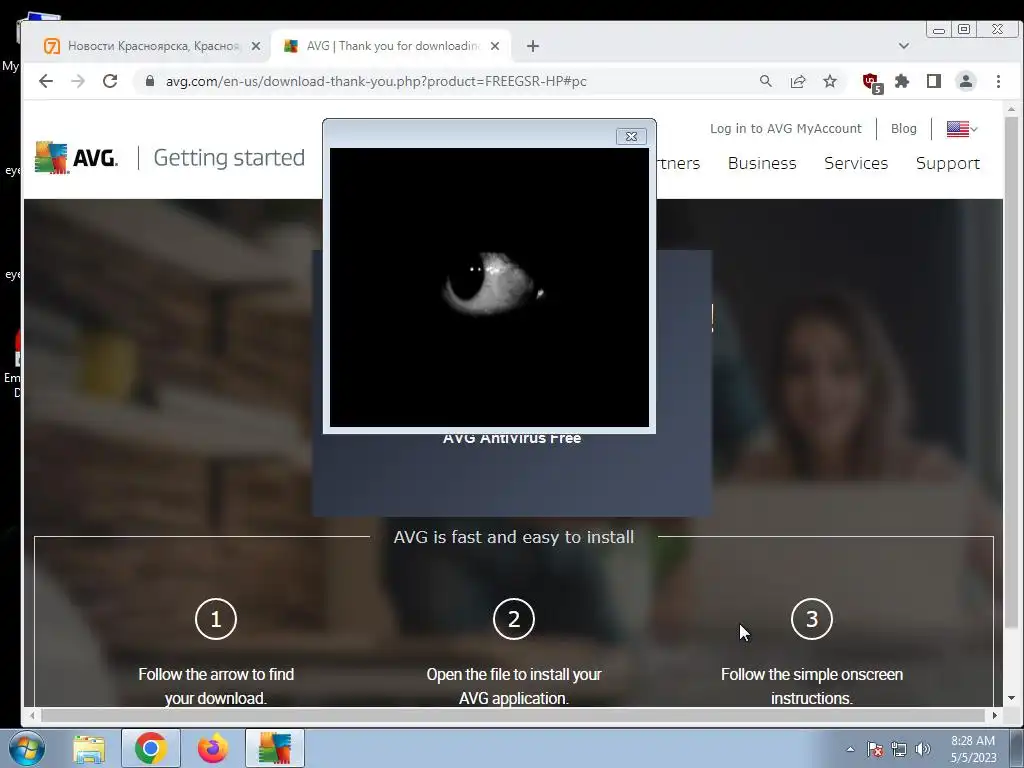Screen dimensions: 1024x768
Task: Click the AVG logo
Action: [76, 157]
